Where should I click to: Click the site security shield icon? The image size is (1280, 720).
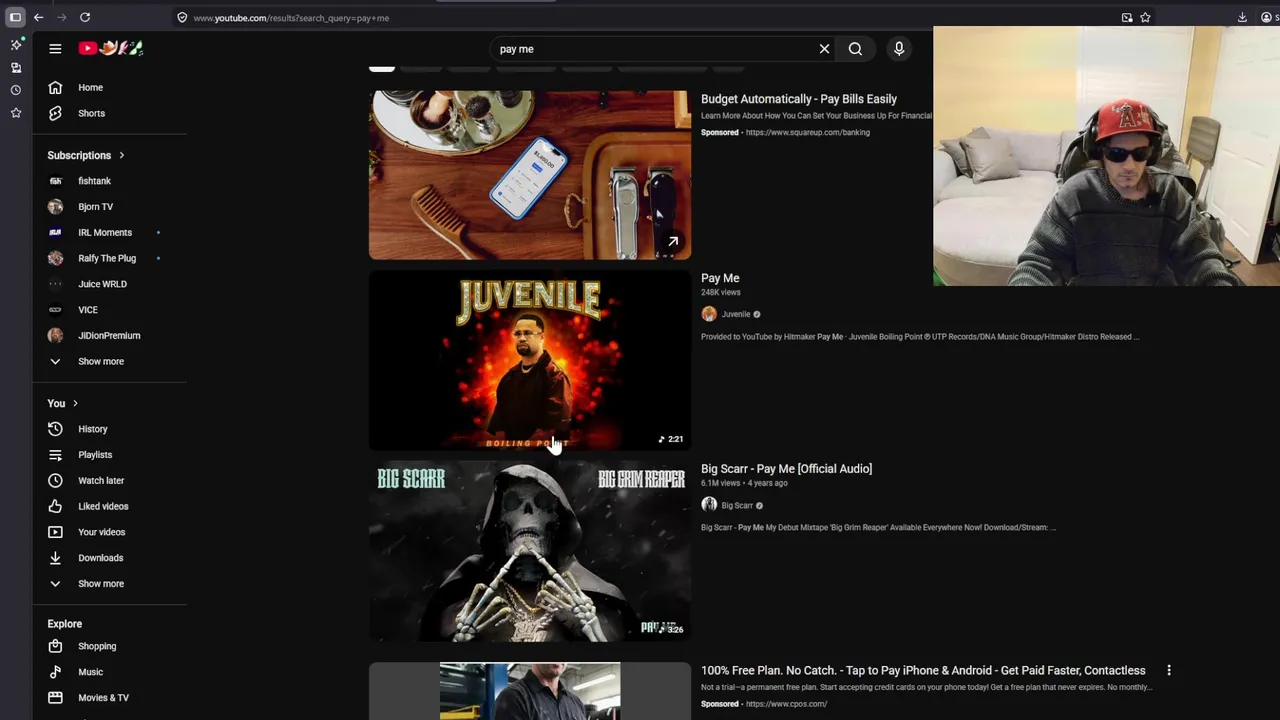coord(182,17)
